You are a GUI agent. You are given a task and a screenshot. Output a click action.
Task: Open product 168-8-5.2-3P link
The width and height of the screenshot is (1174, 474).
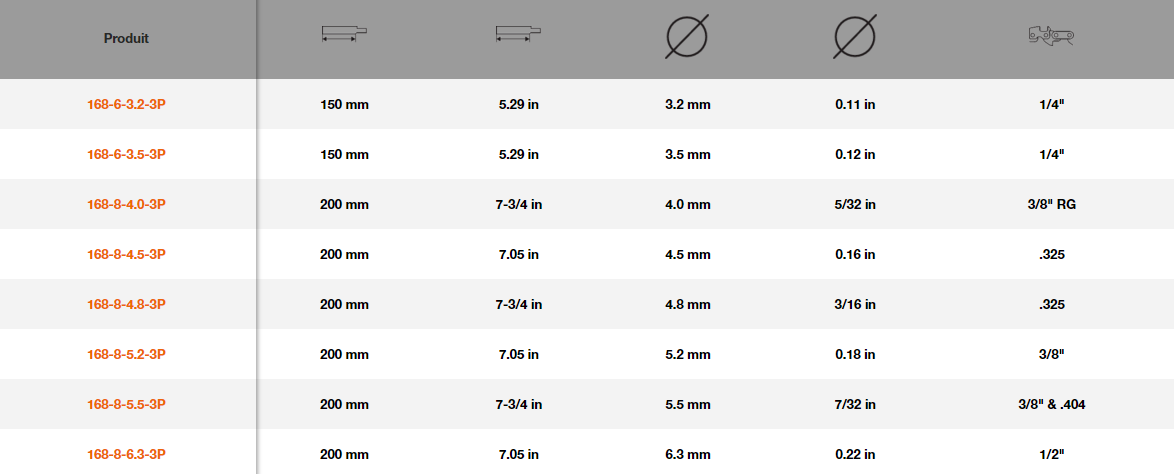click(x=127, y=354)
